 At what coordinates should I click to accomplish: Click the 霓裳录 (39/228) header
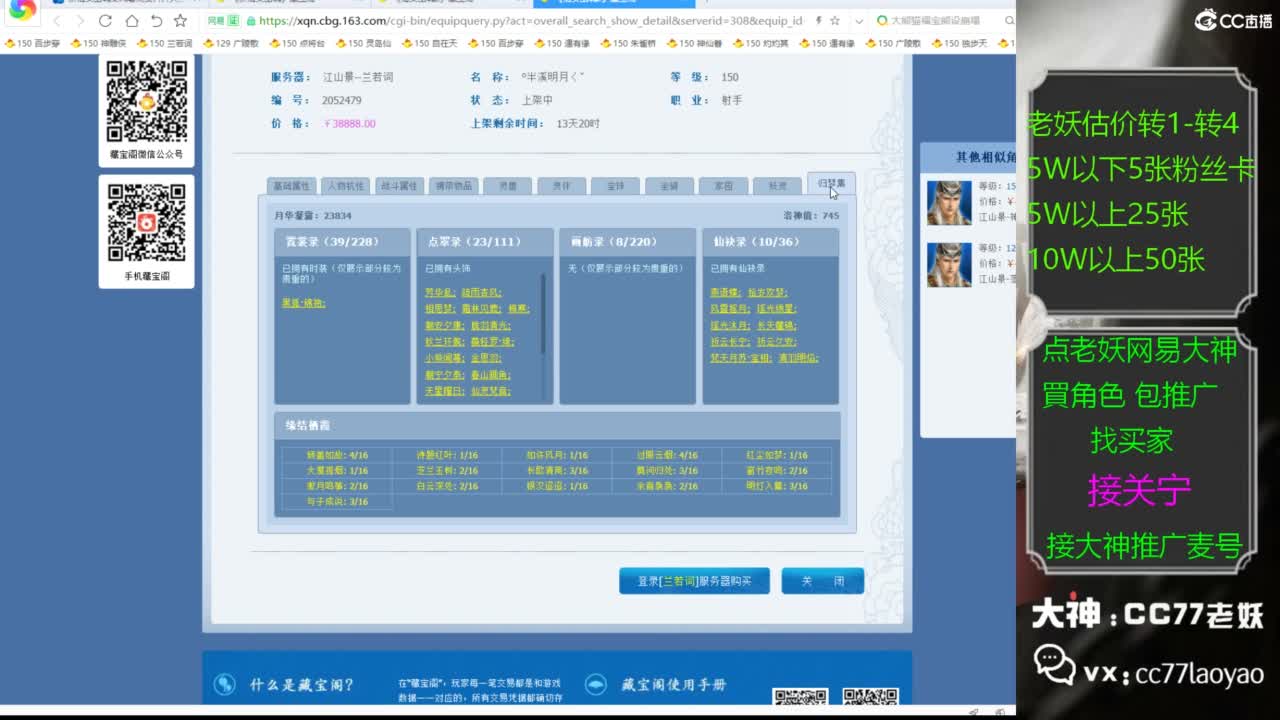342,242
